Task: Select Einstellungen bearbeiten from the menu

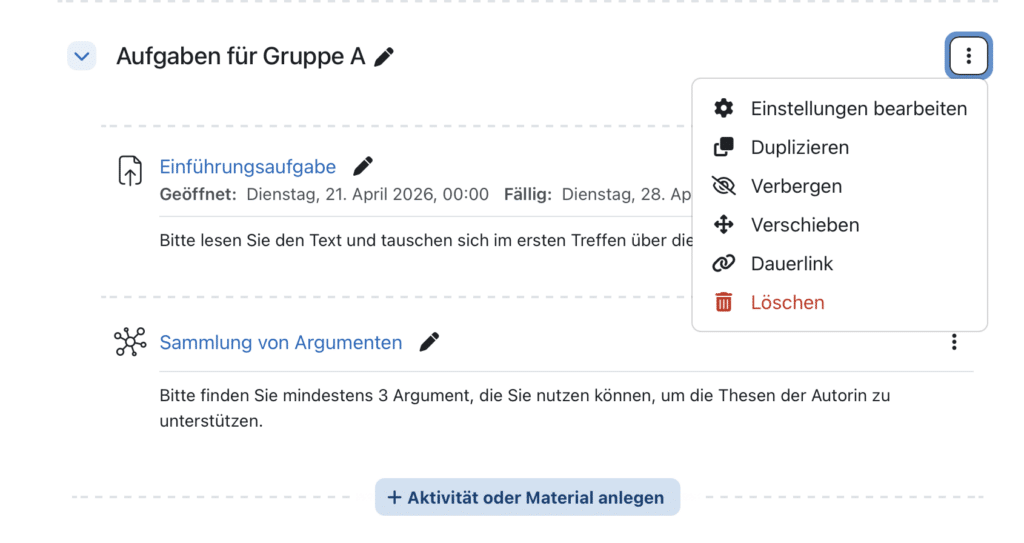Action: pyautogui.click(x=858, y=108)
